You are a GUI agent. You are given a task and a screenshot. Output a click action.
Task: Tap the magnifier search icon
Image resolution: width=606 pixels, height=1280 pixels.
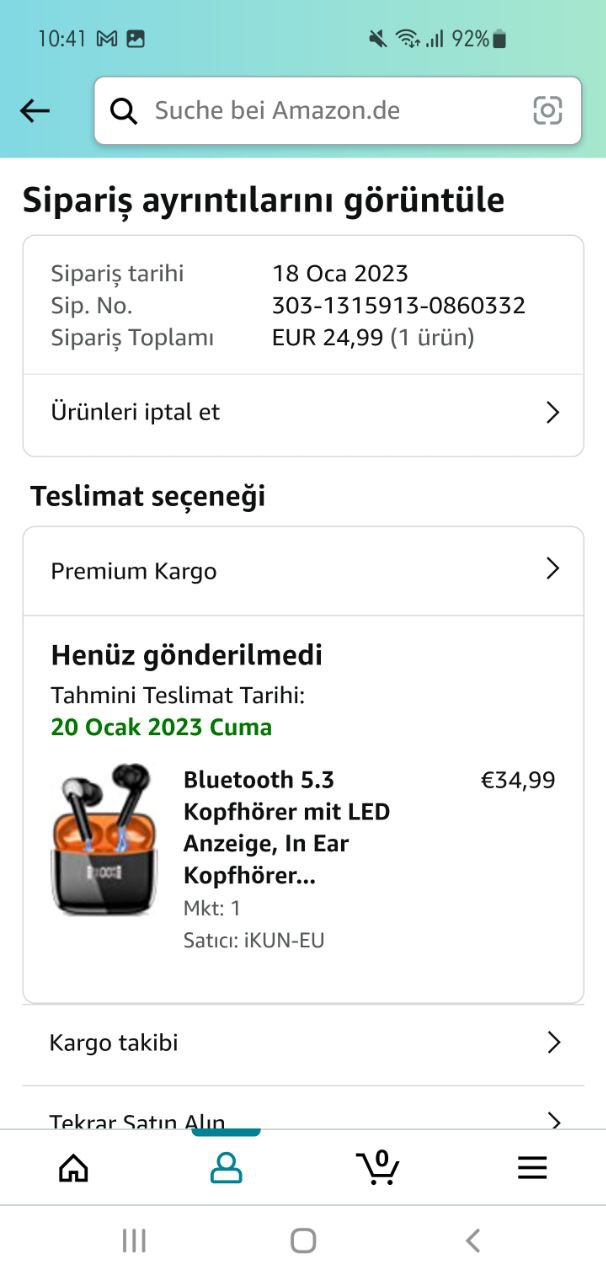(x=124, y=111)
